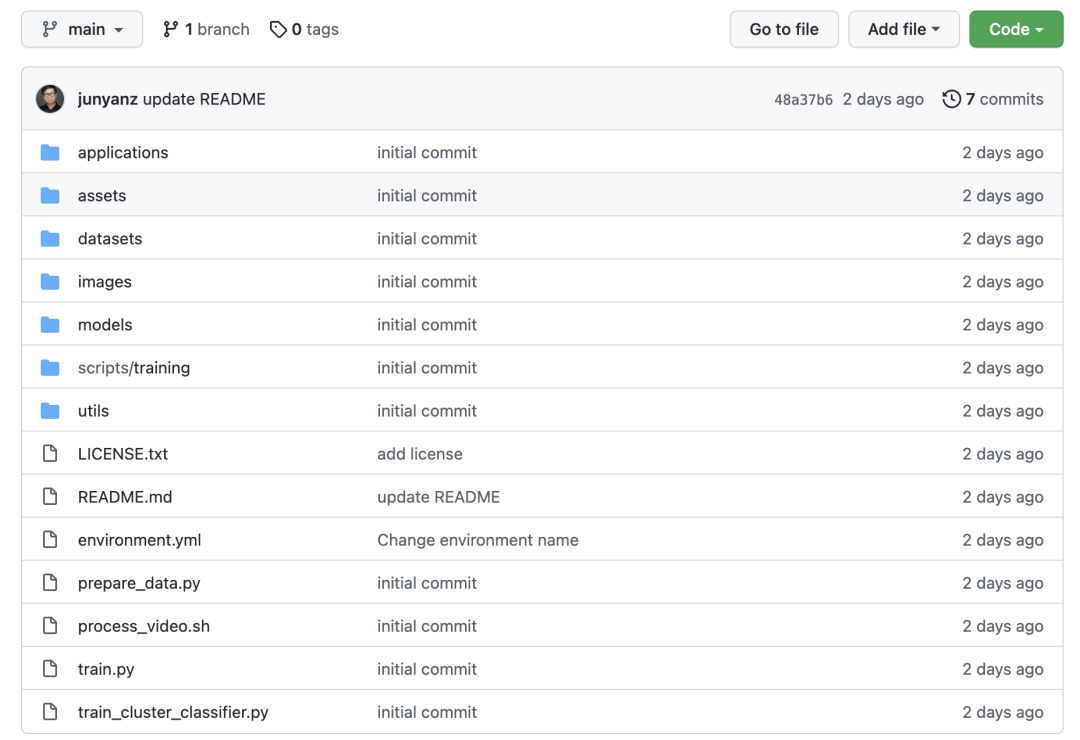Click '2 days ago' in the models row
This screenshot has height=740, width=1080.
click(1002, 325)
